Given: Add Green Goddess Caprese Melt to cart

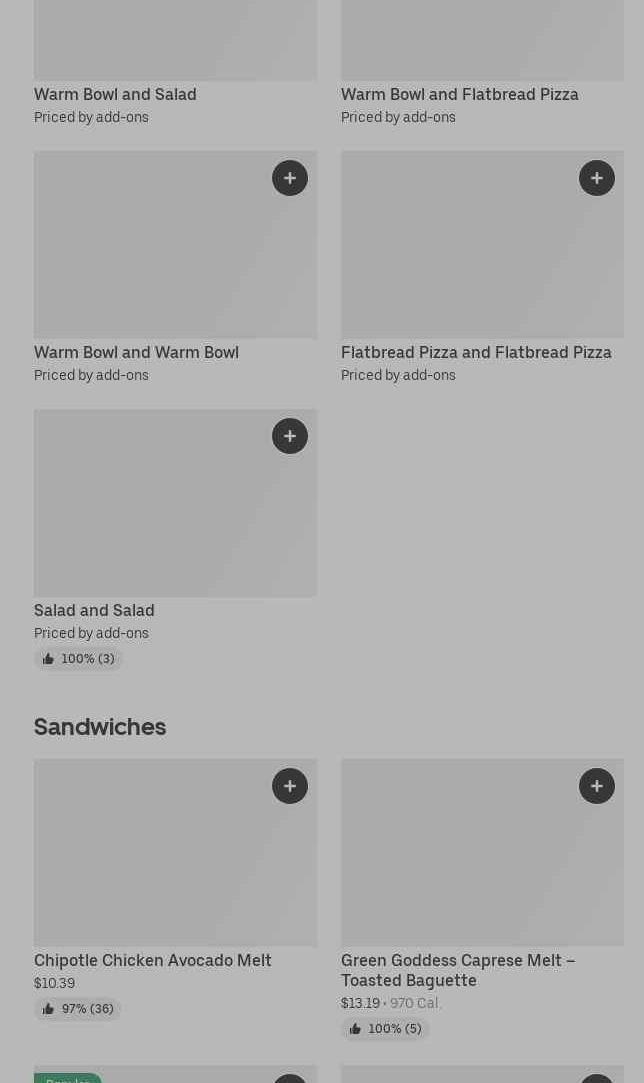Looking at the screenshot, I should 596,786.
